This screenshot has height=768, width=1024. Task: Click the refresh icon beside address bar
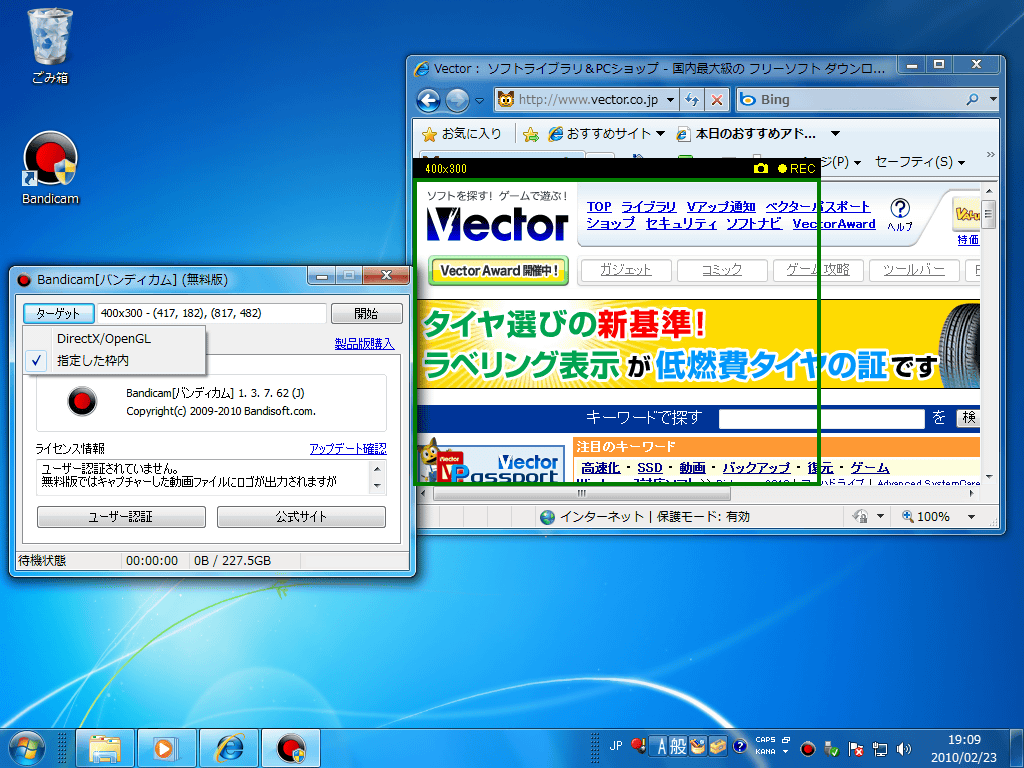(x=692, y=100)
